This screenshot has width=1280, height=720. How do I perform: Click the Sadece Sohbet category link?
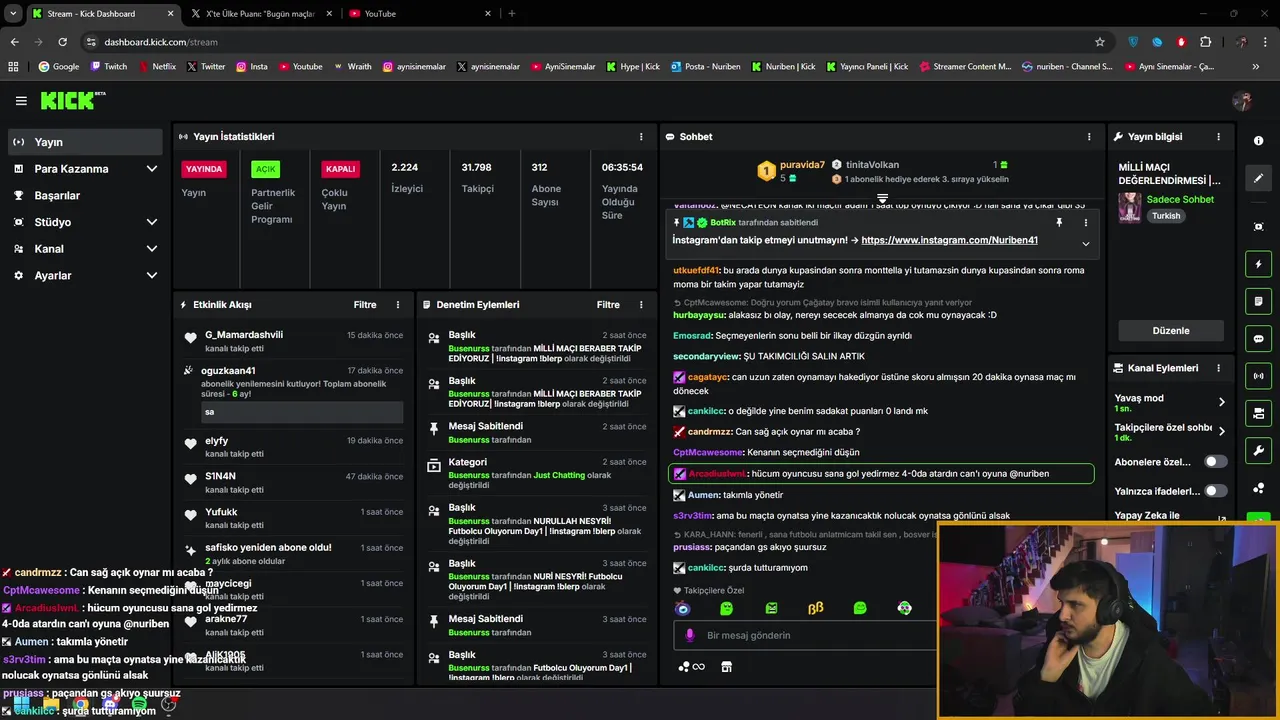[x=1180, y=199]
